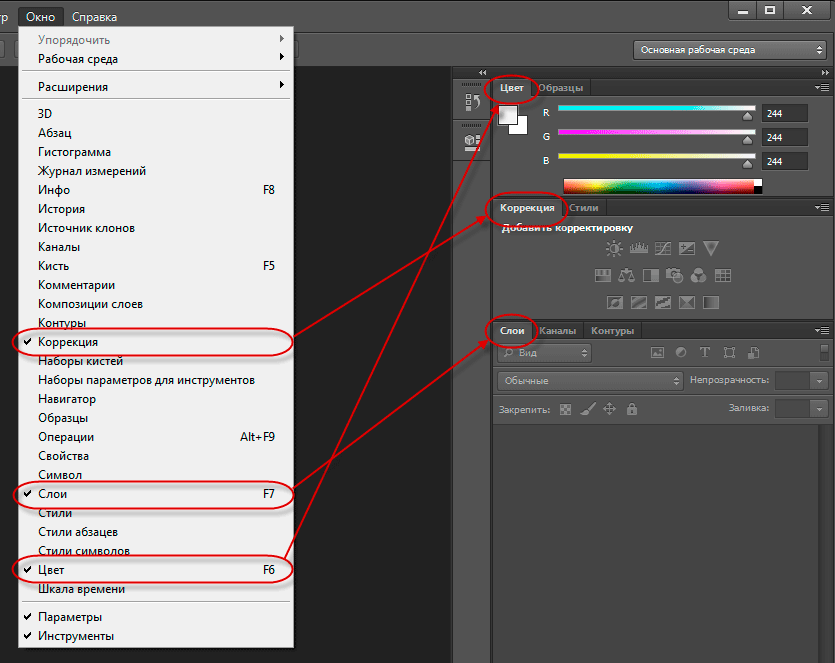This screenshot has height=663, width=835.
Task: Add an Invert adjustment layer
Action: [615, 302]
